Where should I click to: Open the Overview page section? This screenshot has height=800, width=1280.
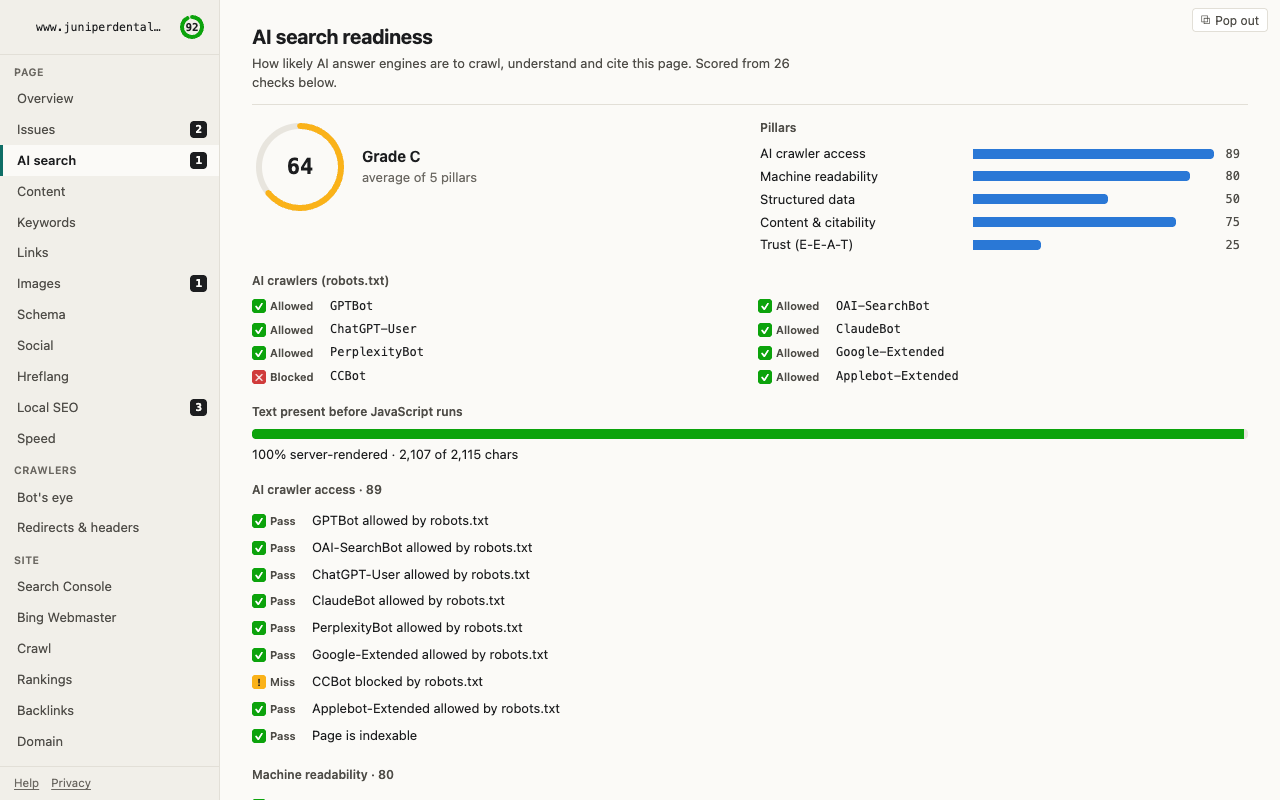(x=109, y=98)
